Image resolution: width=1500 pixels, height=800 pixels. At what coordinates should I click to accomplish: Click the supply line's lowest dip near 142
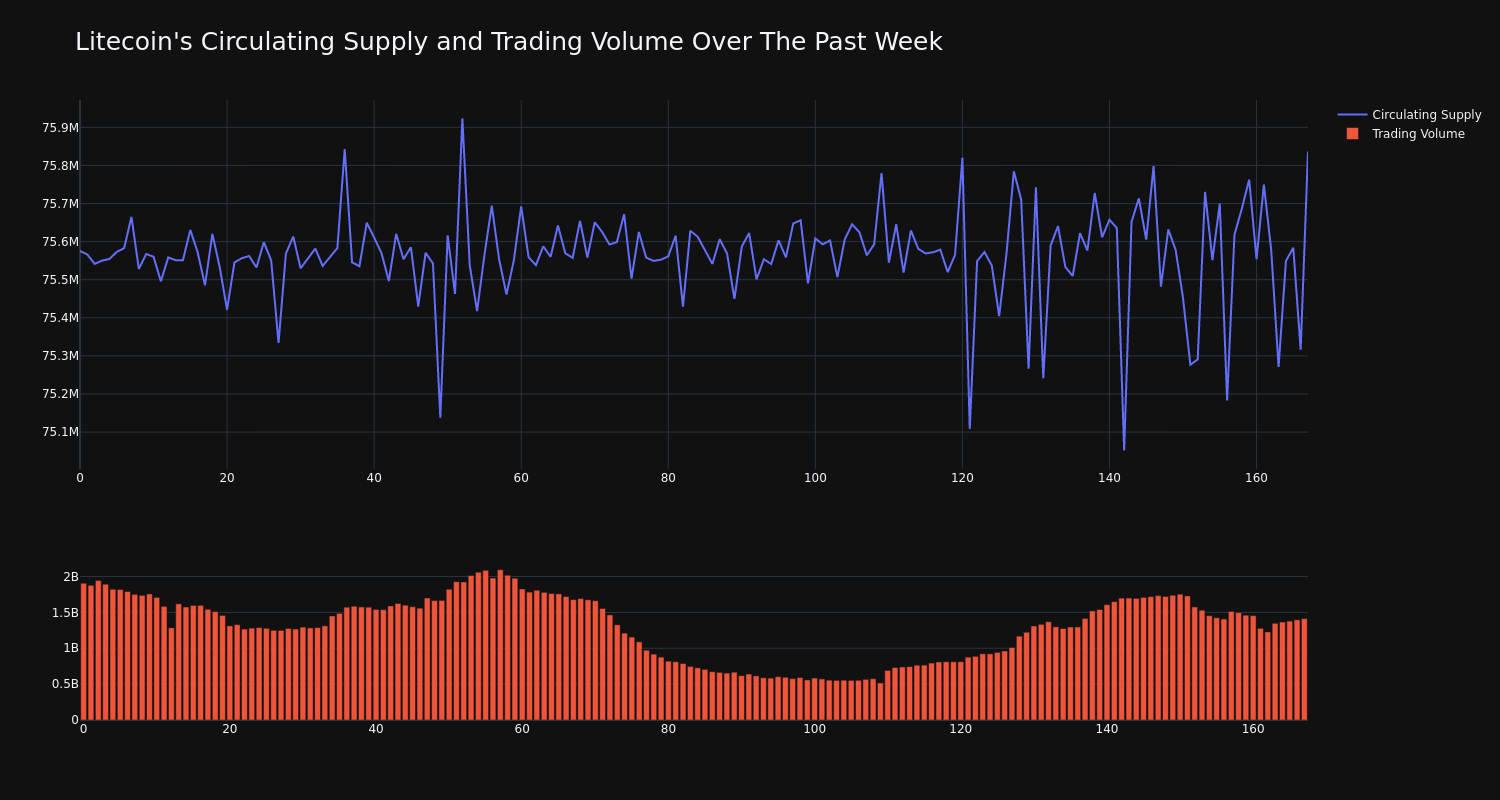(1124, 449)
